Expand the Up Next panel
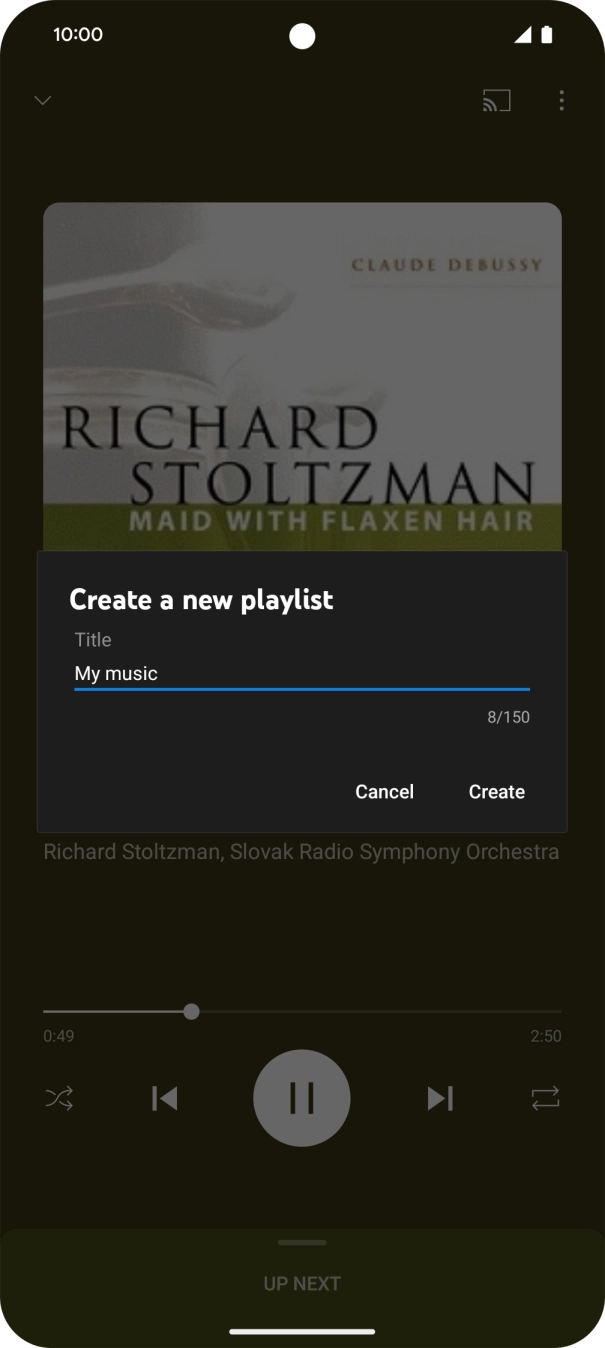Image resolution: width=605 pixels, height=1348 pixels. coord(302,1241)
